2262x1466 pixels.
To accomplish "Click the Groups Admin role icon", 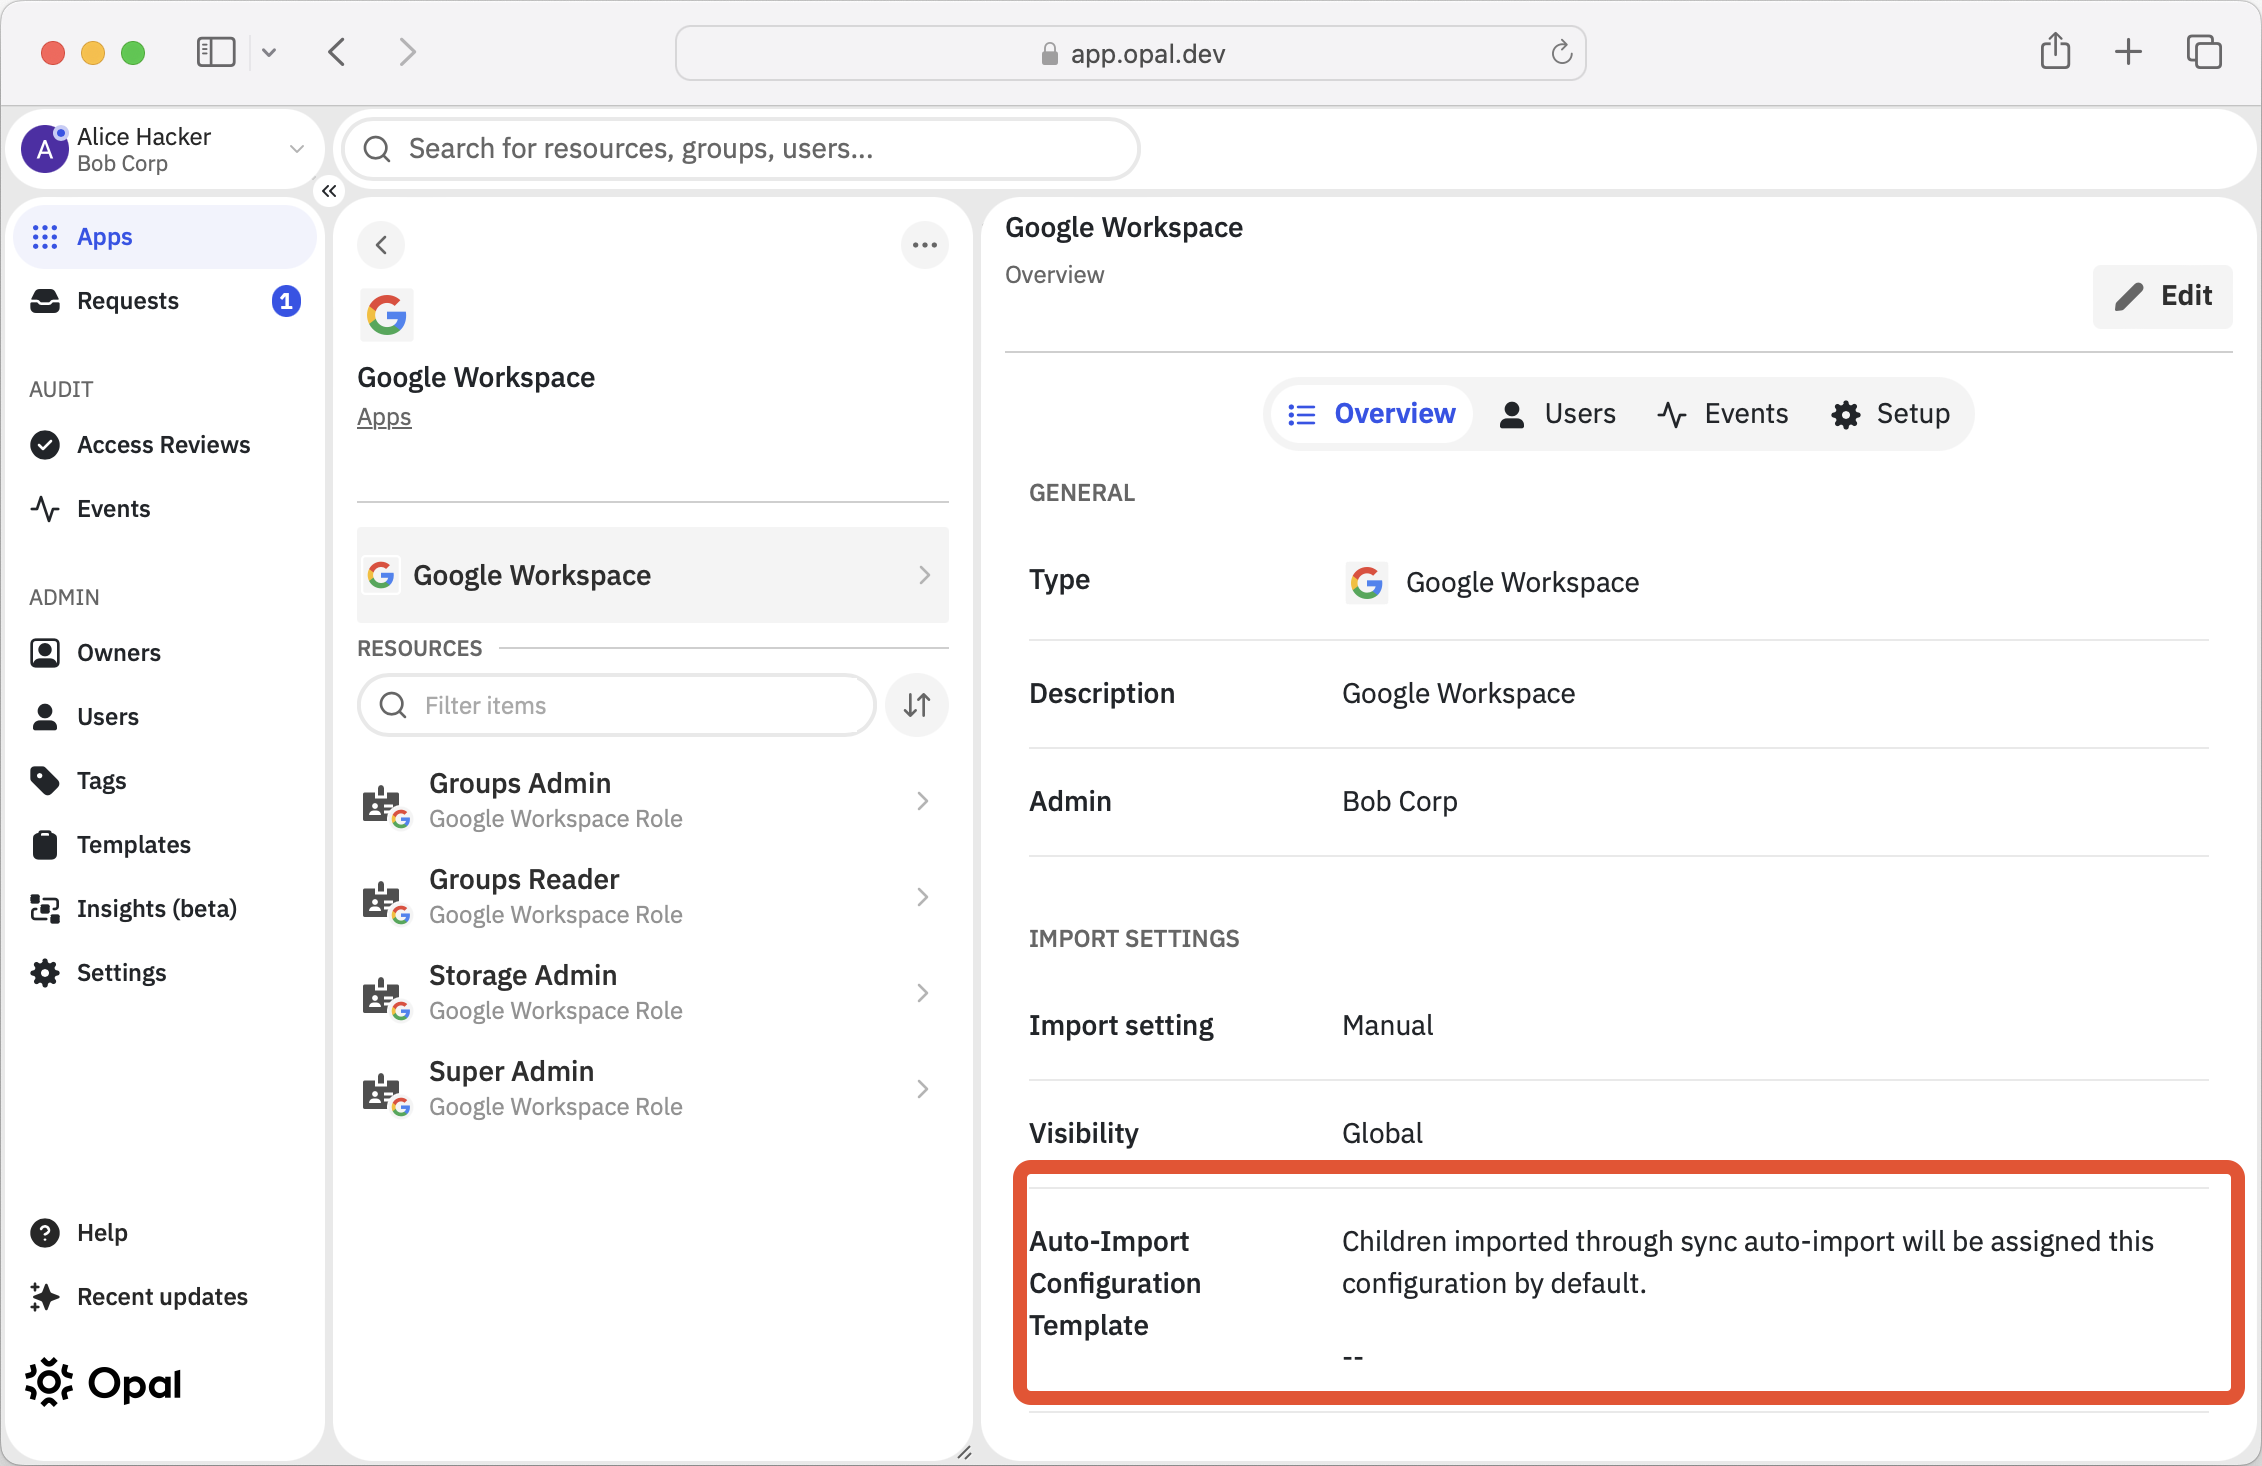I will point(386,805).
